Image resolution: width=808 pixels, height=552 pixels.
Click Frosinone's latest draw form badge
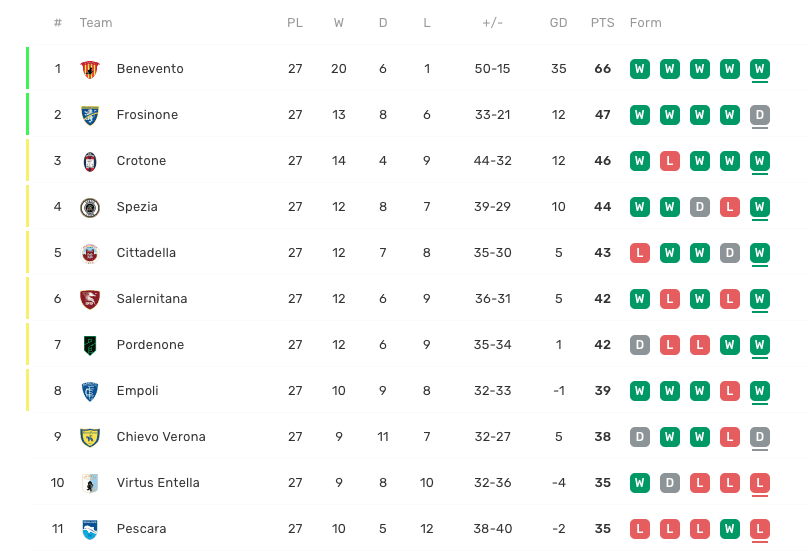pos(760,115)
